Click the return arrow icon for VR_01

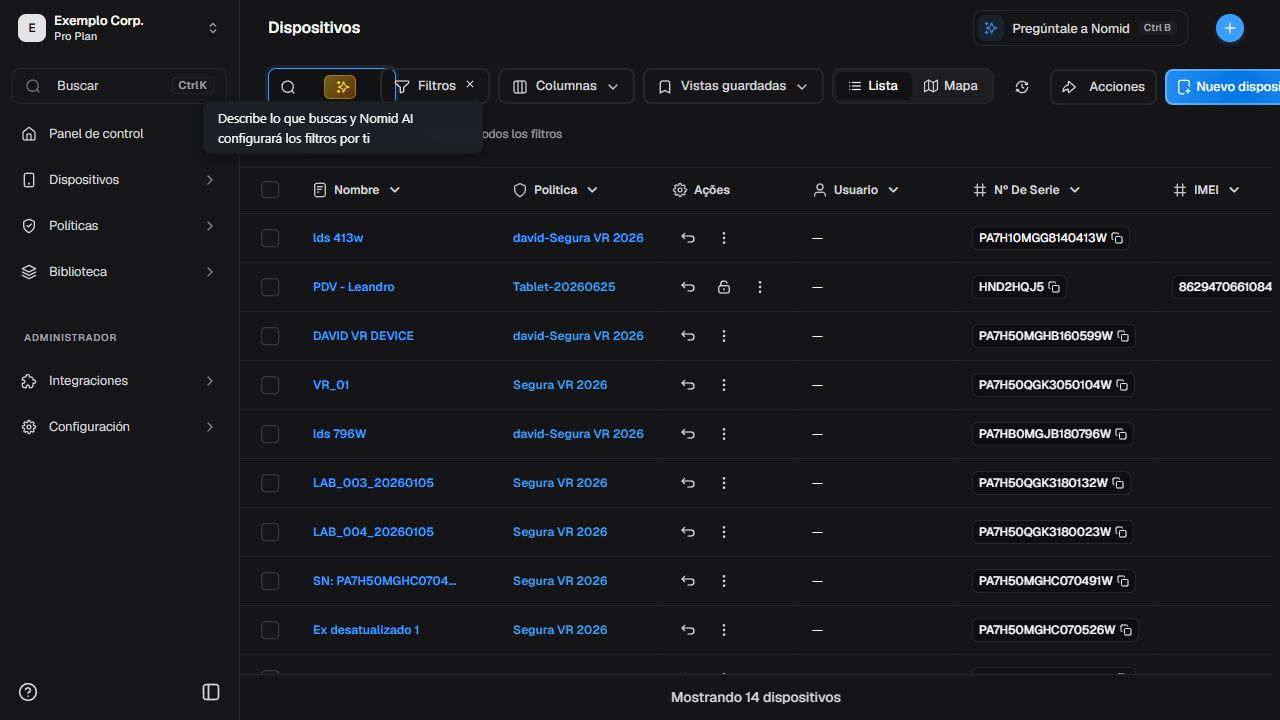click(688, 385)
